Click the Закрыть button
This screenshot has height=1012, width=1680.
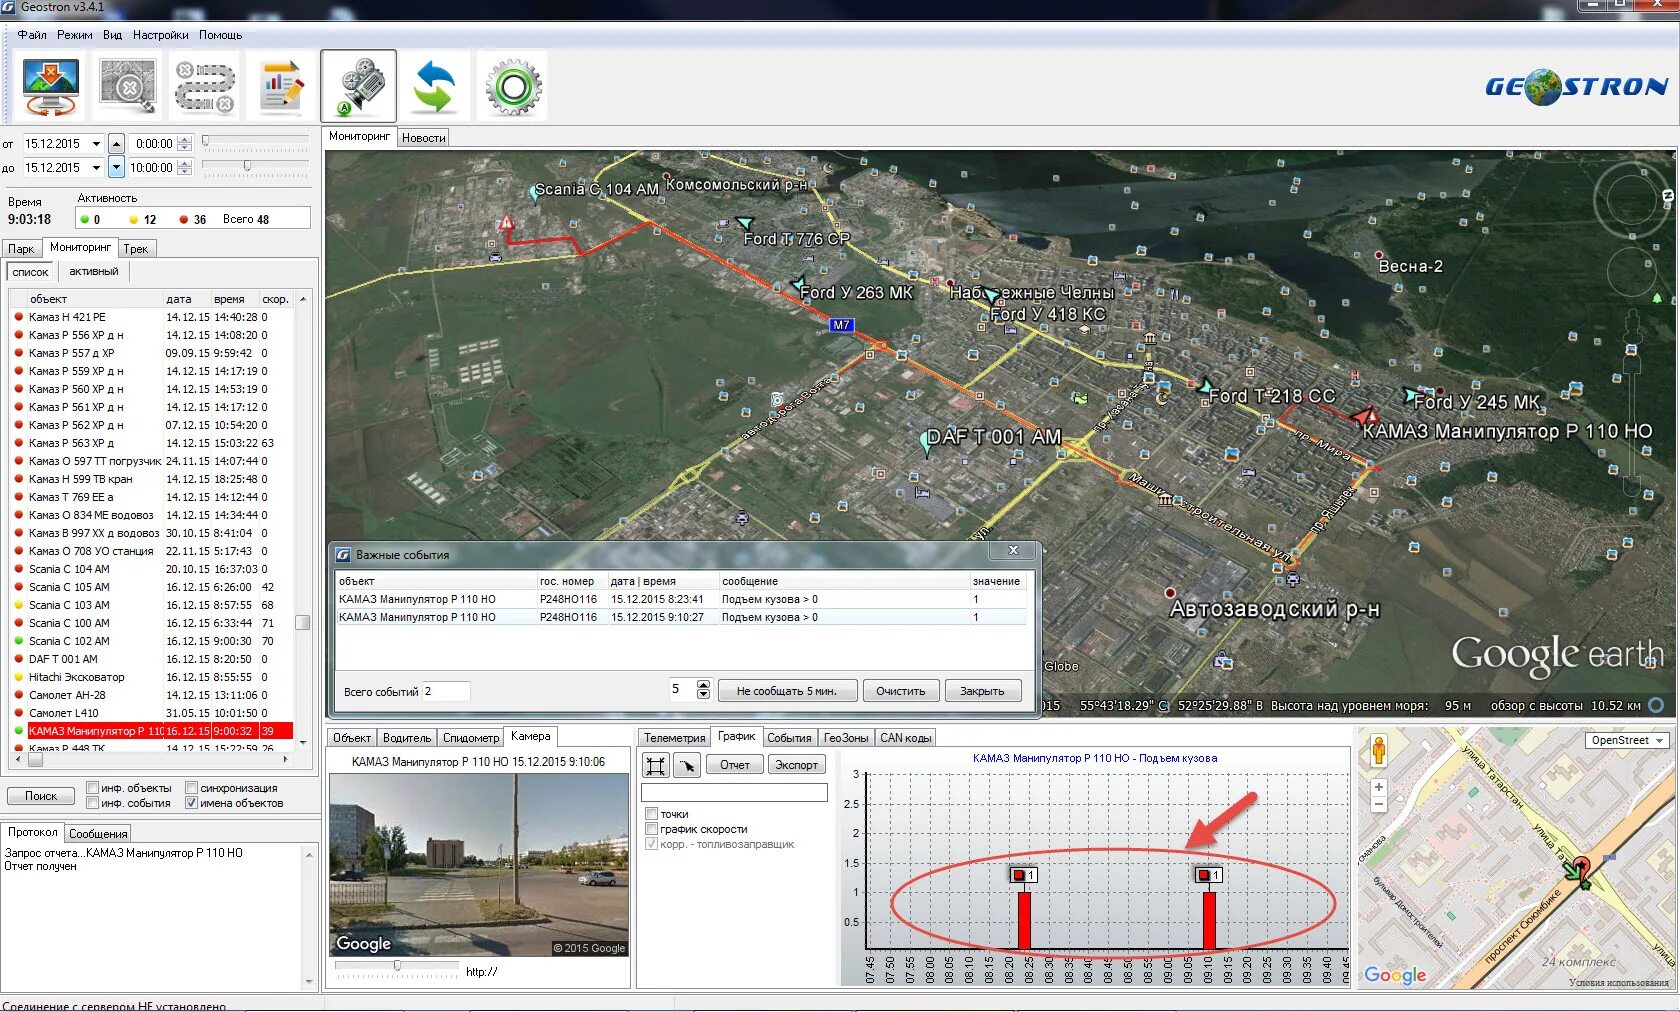tap(982, 691)
